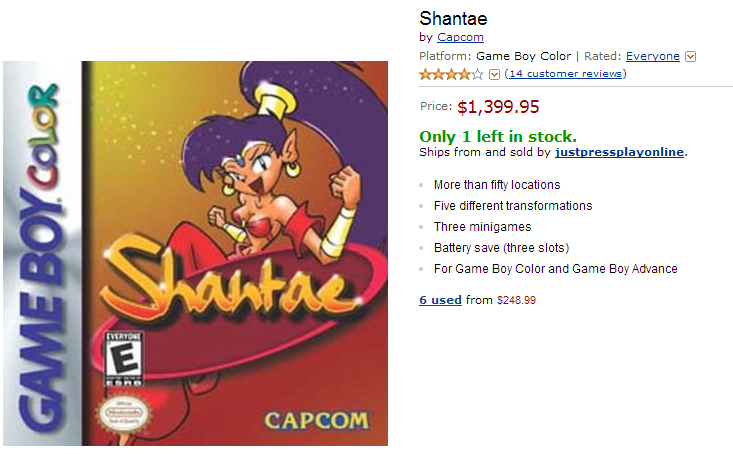Click the More than fifty locations bullet
The width and height of the screenshot is (733, 454).
pos(496,185)
